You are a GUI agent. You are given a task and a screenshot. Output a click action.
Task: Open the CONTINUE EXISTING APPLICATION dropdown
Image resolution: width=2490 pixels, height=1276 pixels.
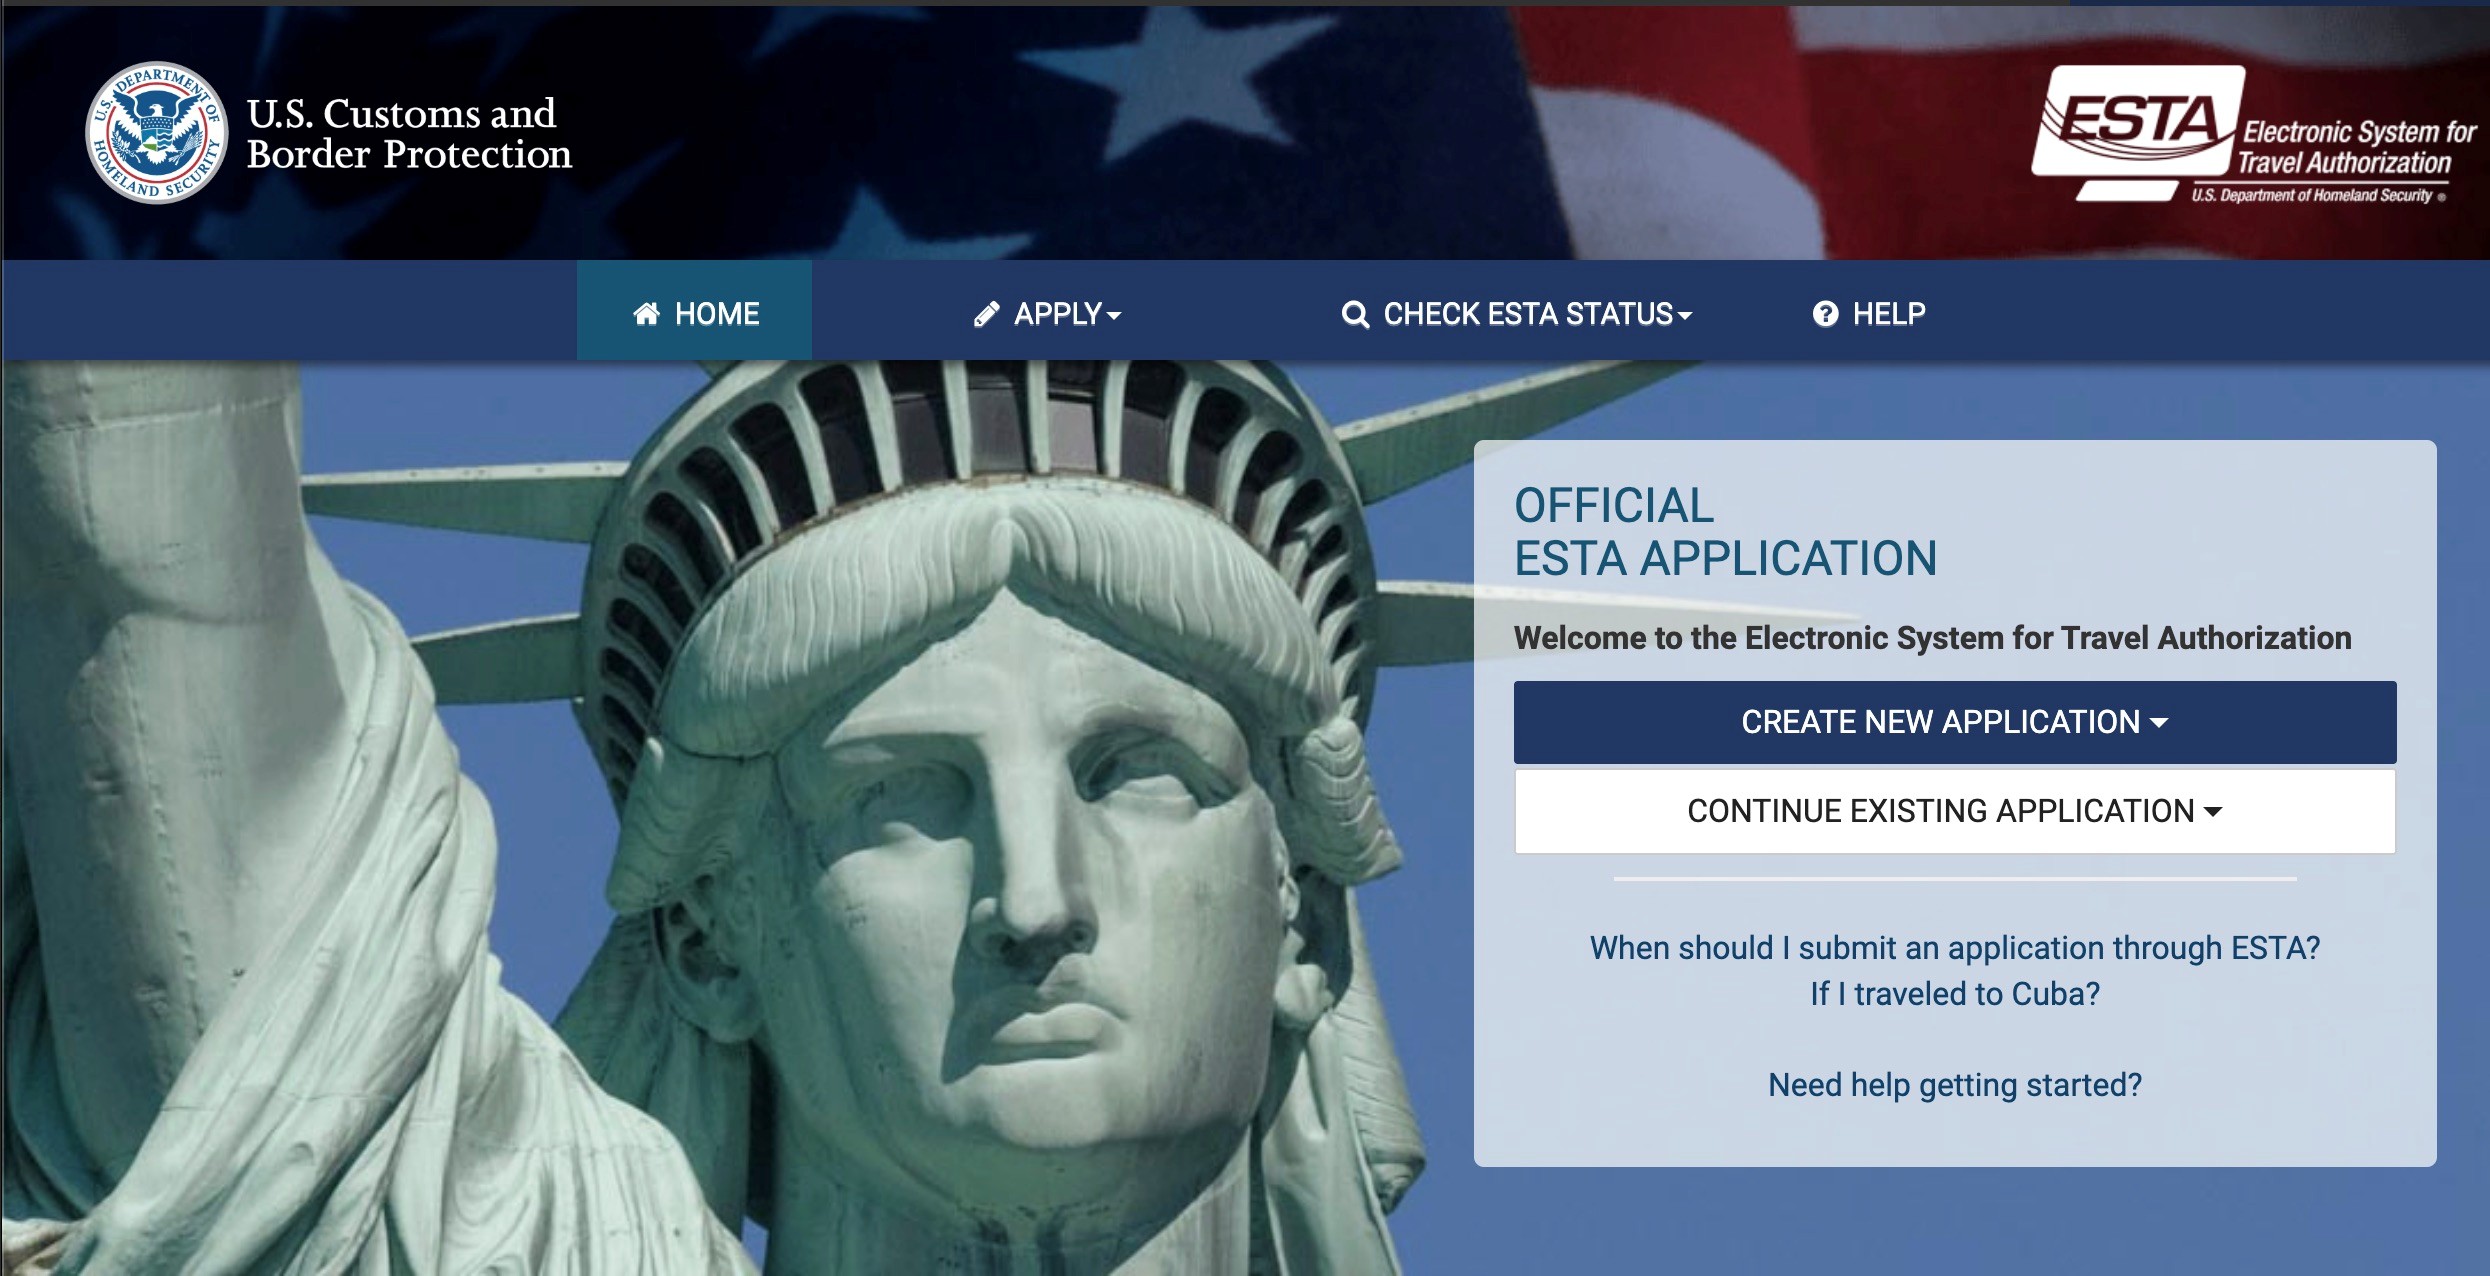[x=1955, y=811]
